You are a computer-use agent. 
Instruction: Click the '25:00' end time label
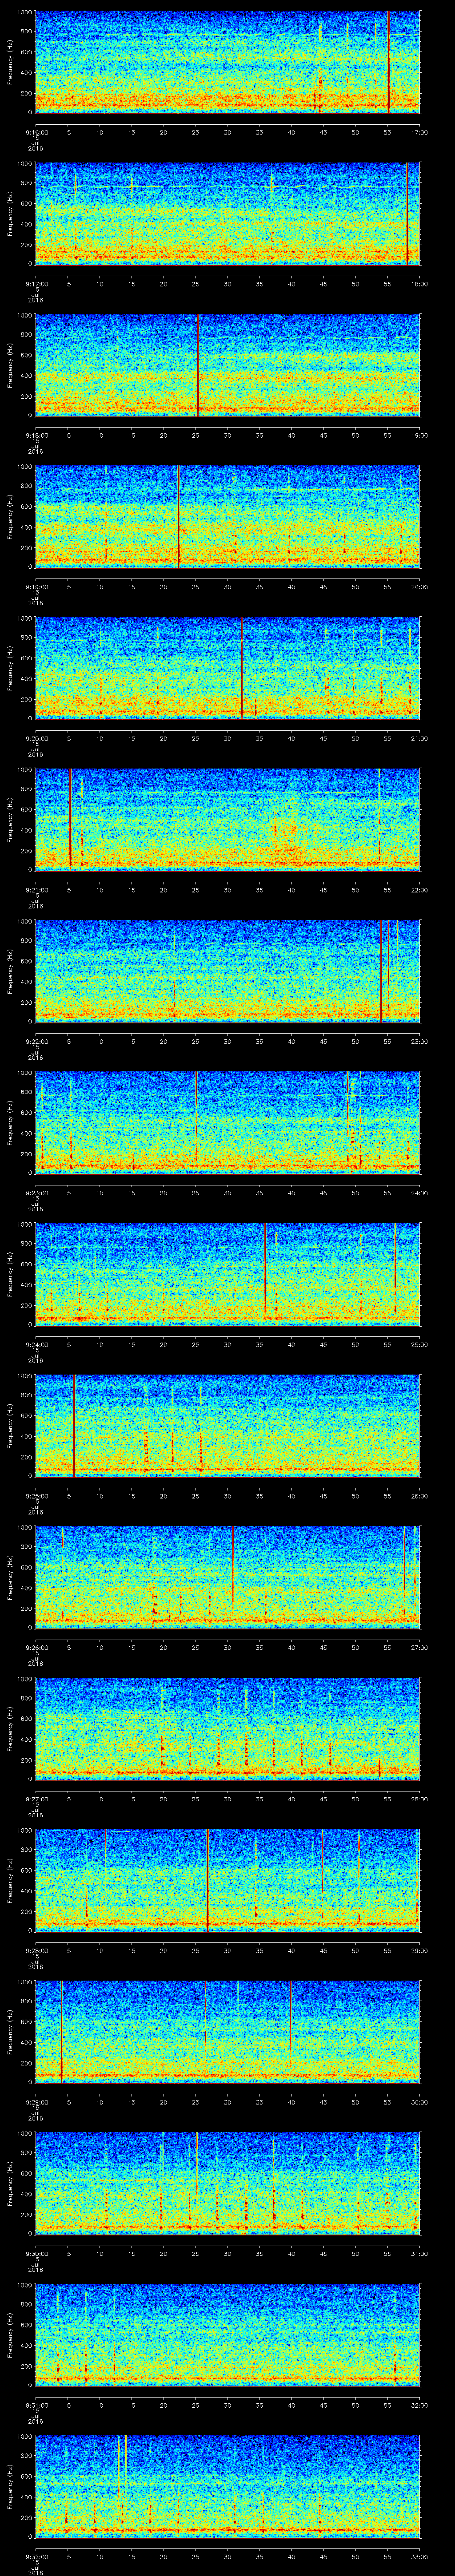419,1344
